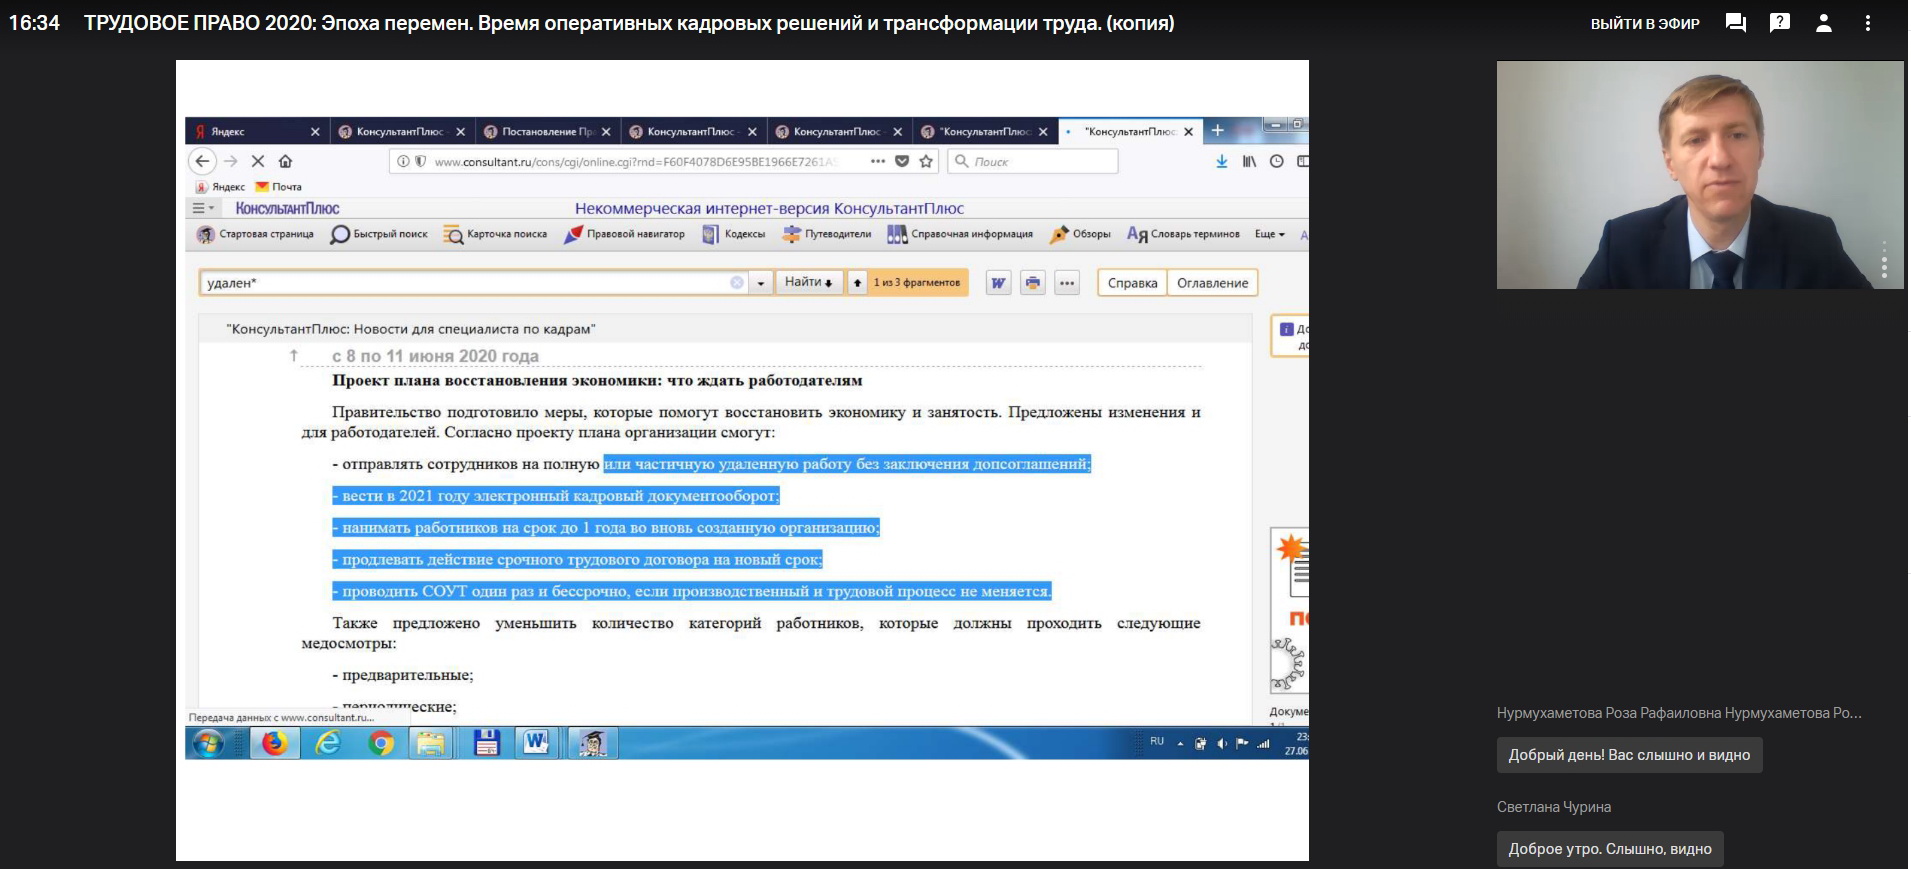The height and width of the screenshot is (869, 1911).
Task: Go to browser home page icon
Action: click(285, 161)
